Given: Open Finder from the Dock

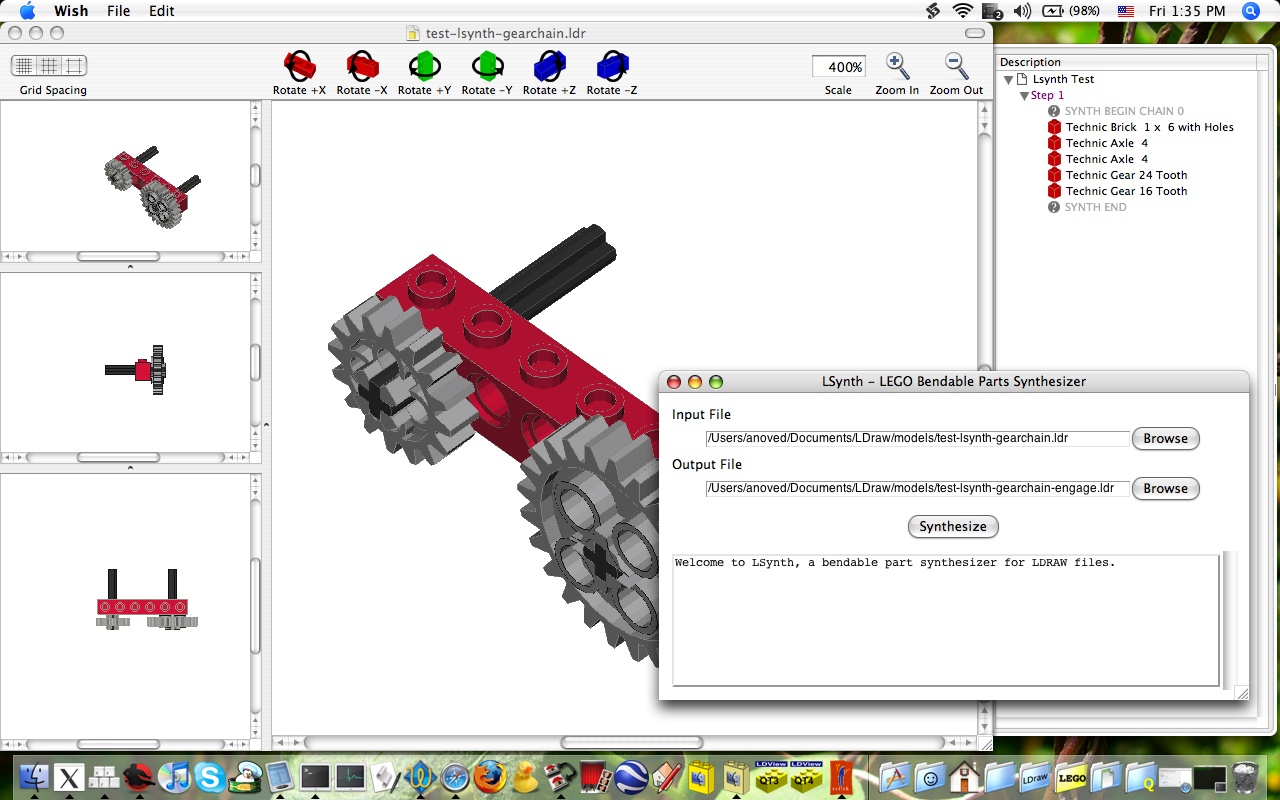Looking at the screenshot, I should coord(35,777).
